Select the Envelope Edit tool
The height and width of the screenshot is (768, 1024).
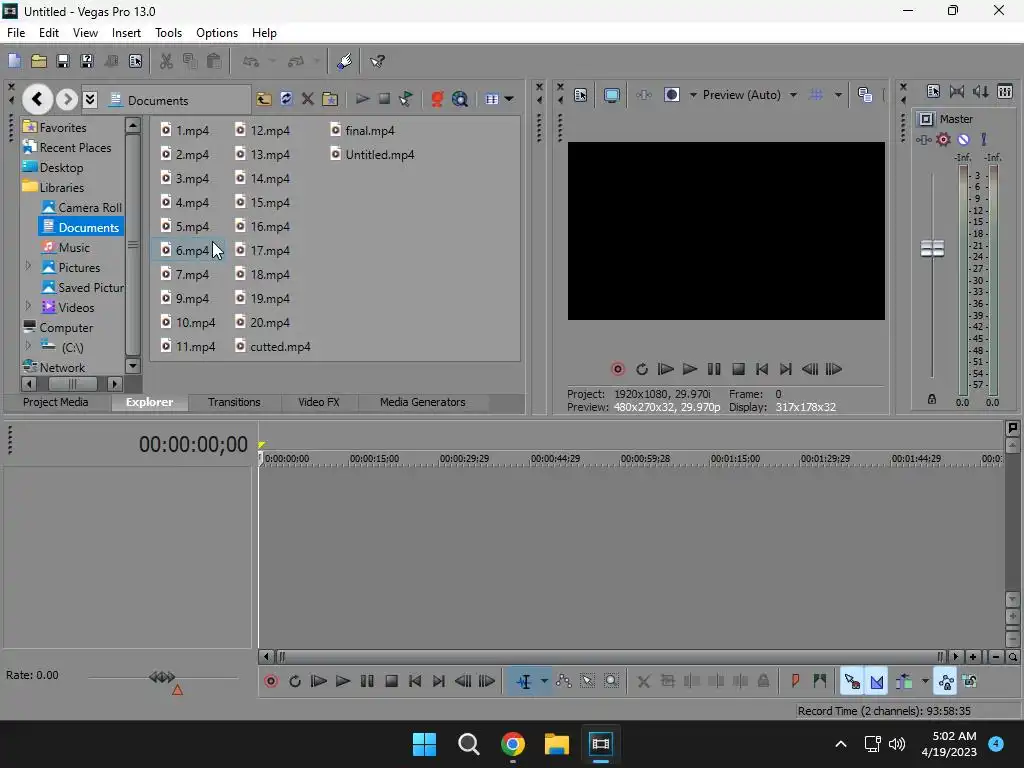pos(564,682)
